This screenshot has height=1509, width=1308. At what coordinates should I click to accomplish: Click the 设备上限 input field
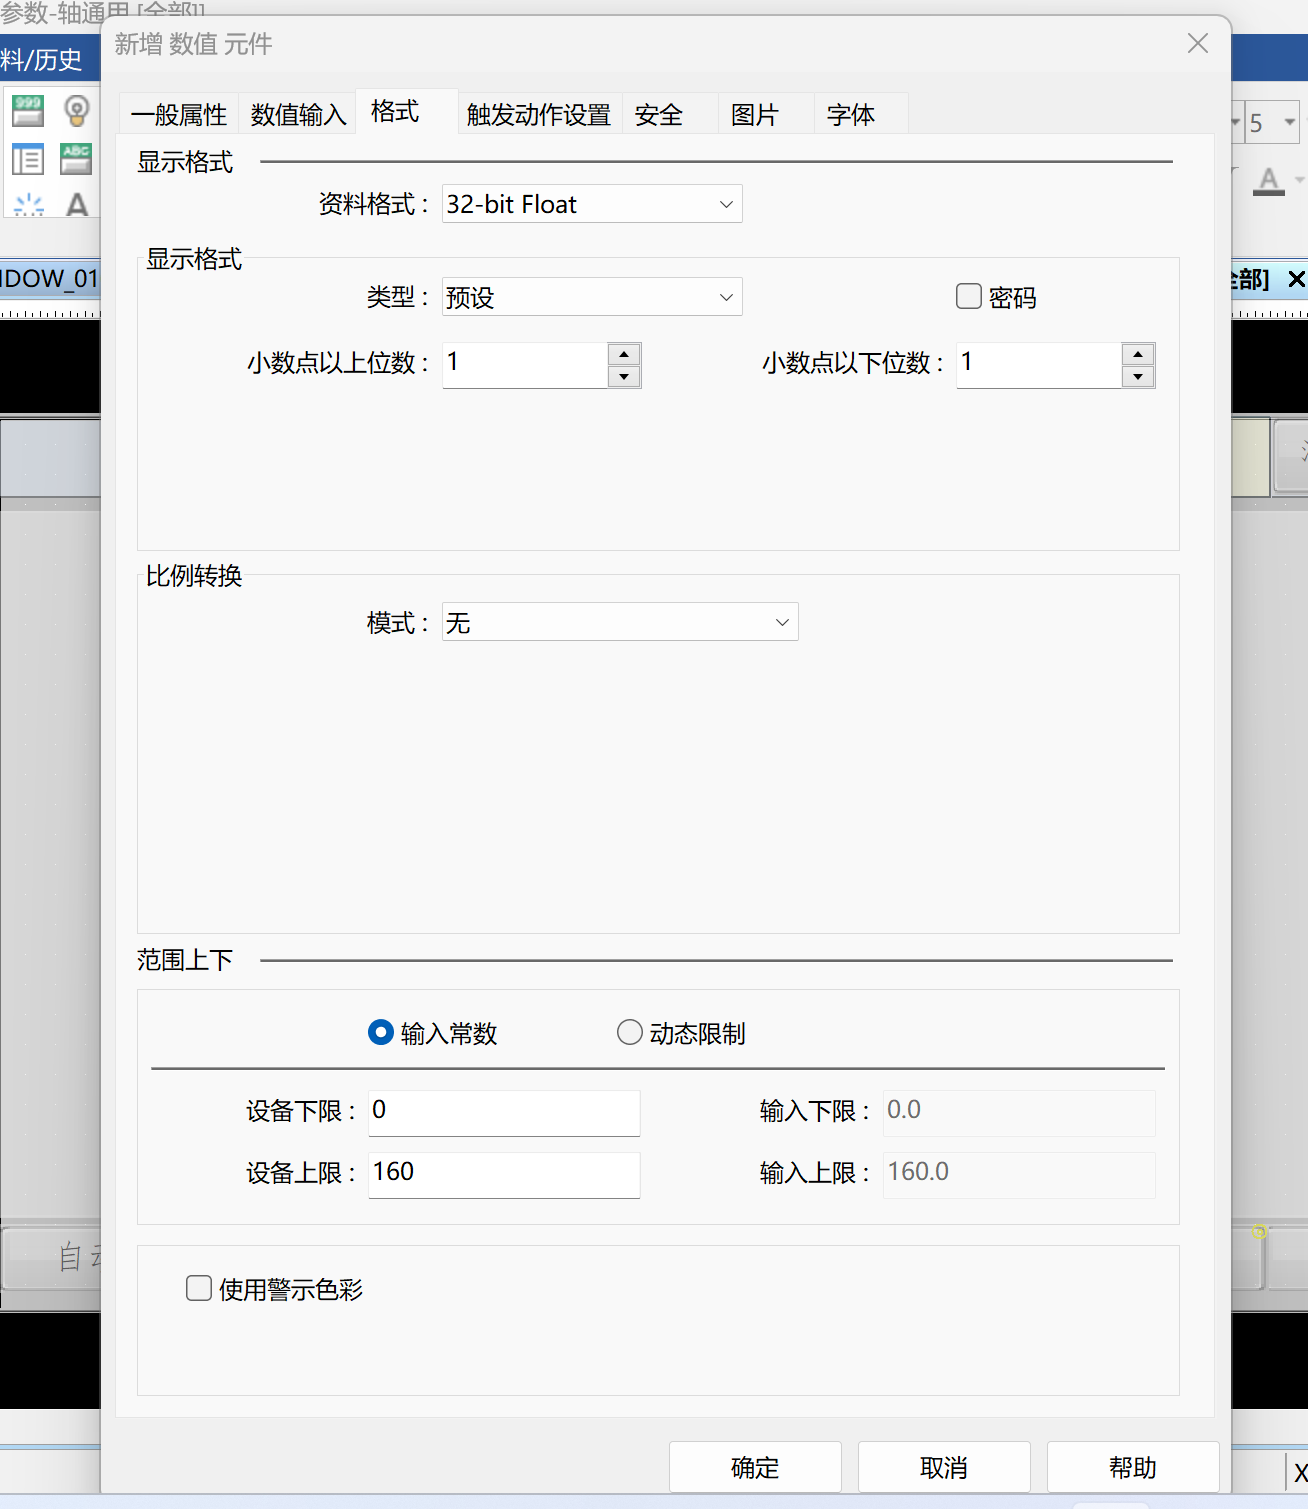click(504, 1174)
